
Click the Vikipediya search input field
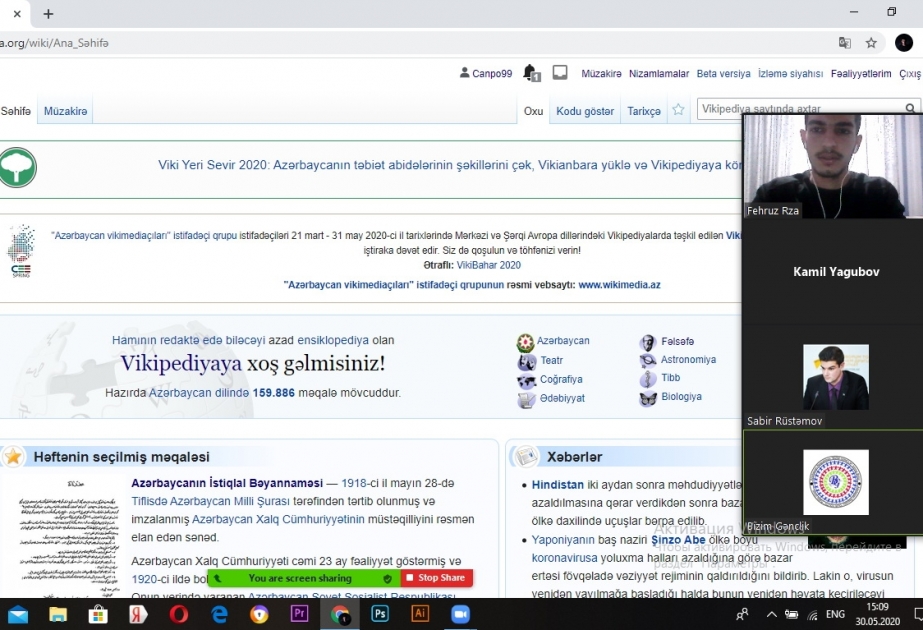pyautogui.click(x=799, y=108)
